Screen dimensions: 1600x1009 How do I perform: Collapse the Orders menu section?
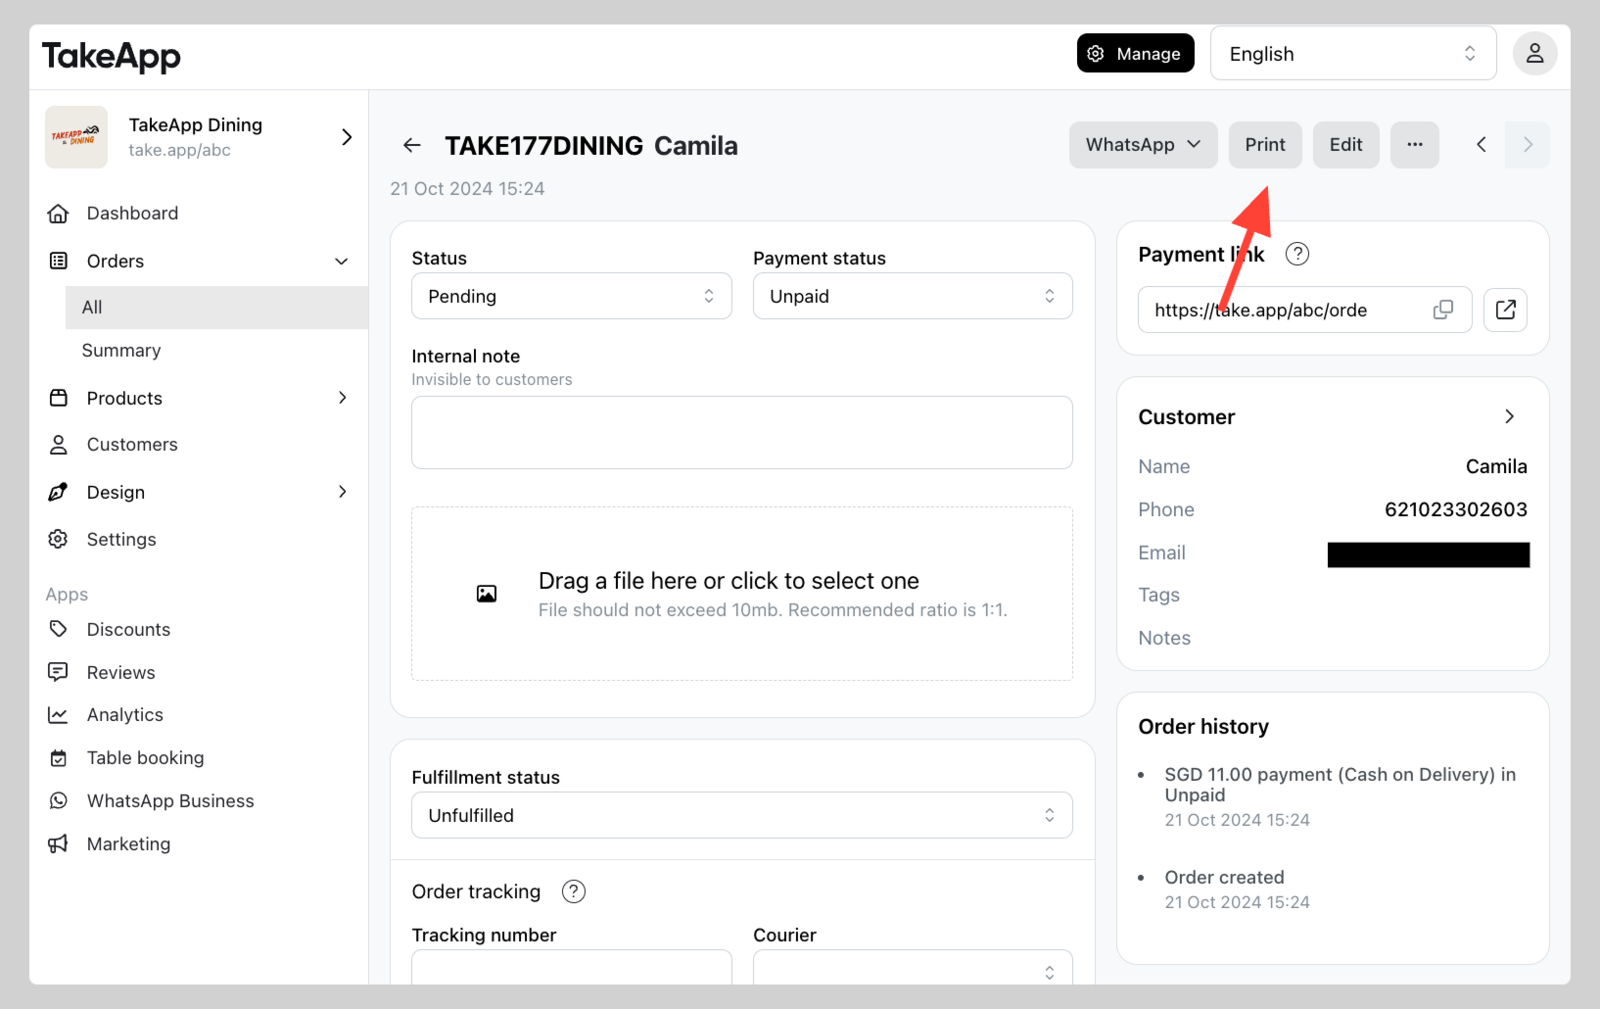341,261
